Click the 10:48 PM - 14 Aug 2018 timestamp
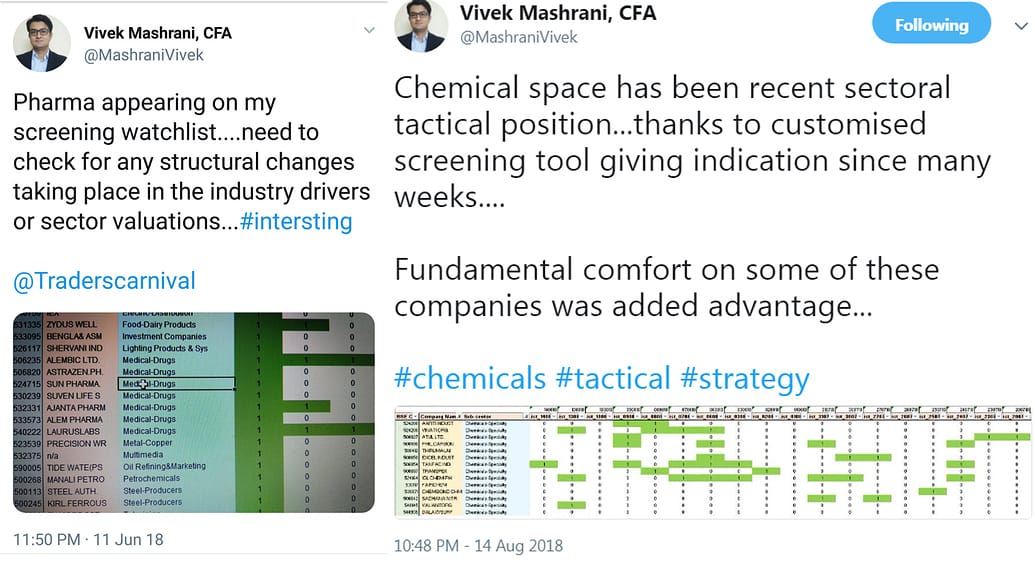This screenshot has width=1035, height=565. click(x=478, y=546)
